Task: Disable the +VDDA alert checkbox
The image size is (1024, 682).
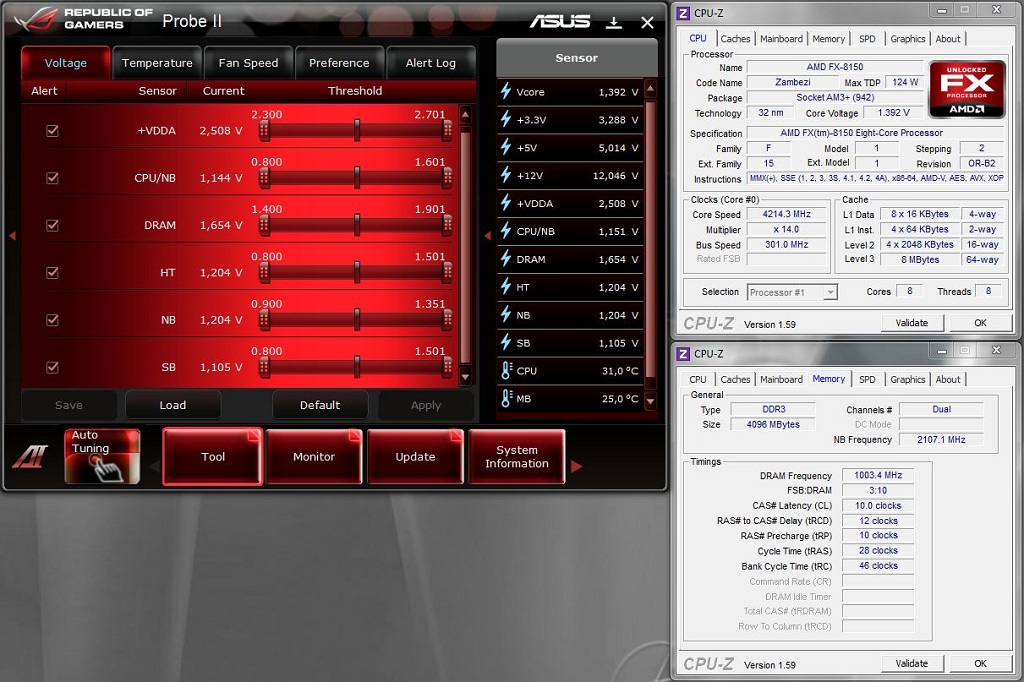Action: point(52,131)
